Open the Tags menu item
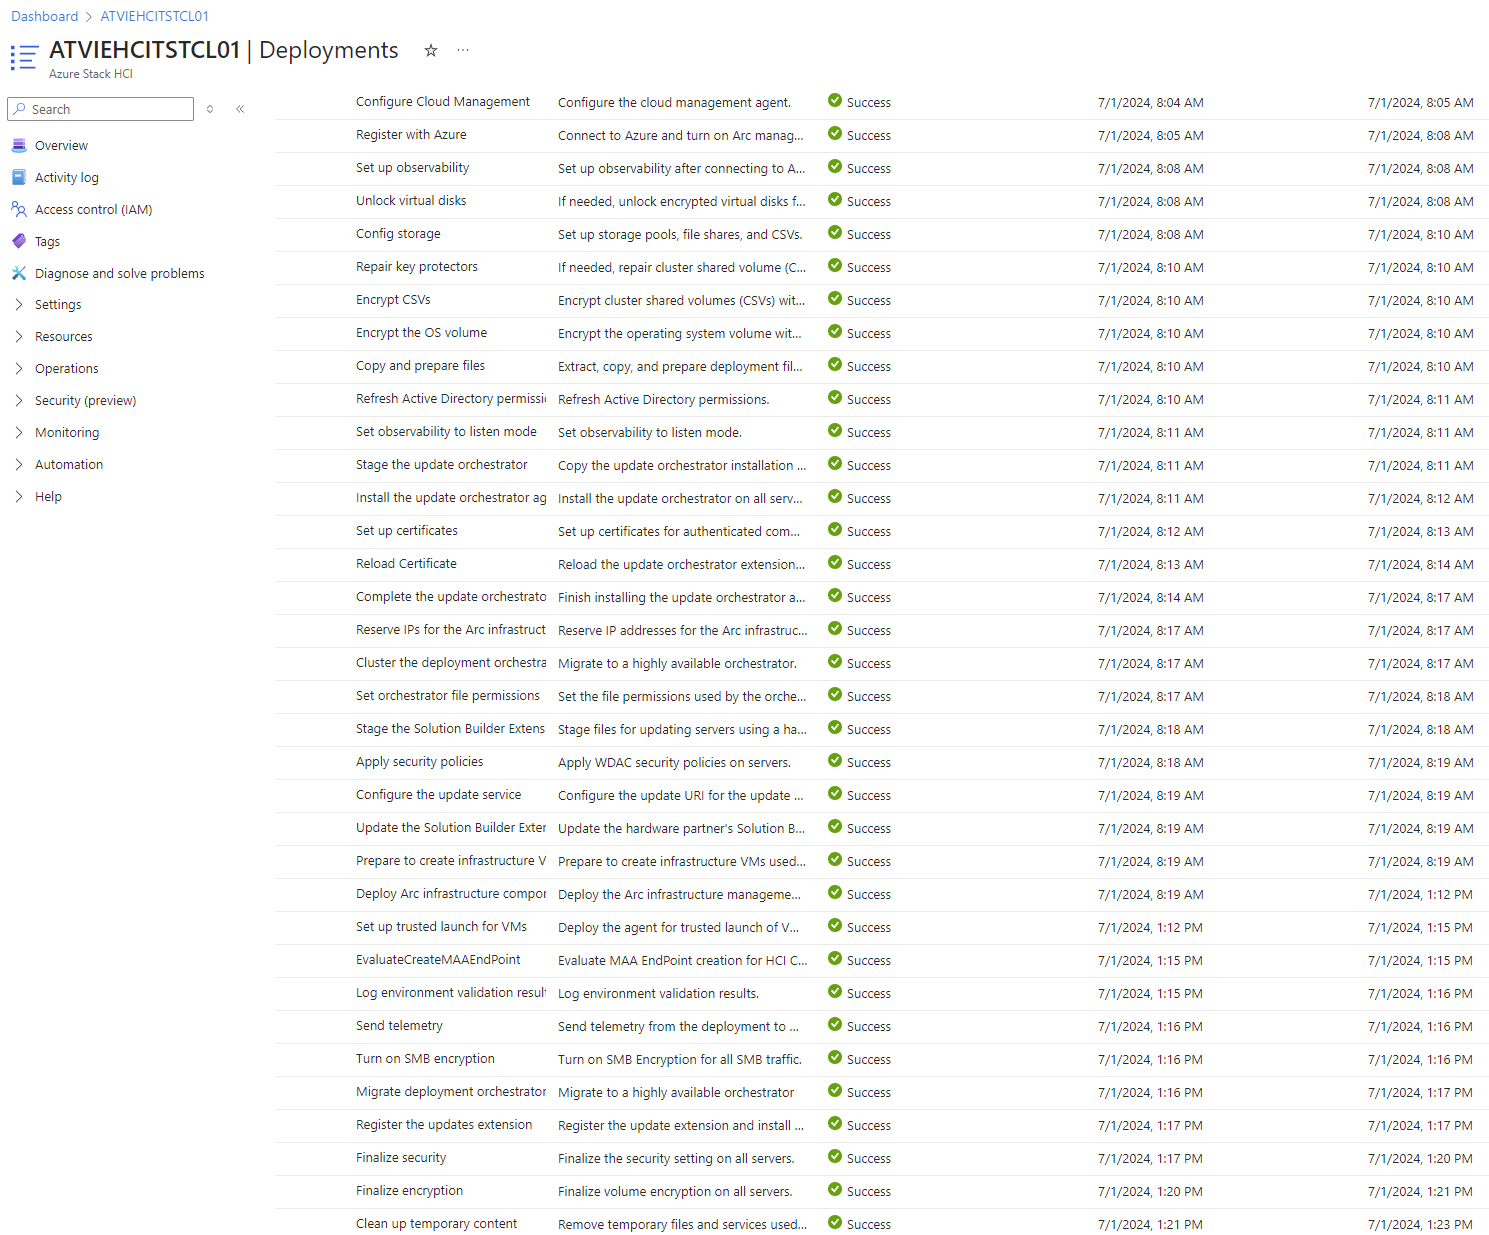This screenshot has width=1489, height=1235. (47, 242)
